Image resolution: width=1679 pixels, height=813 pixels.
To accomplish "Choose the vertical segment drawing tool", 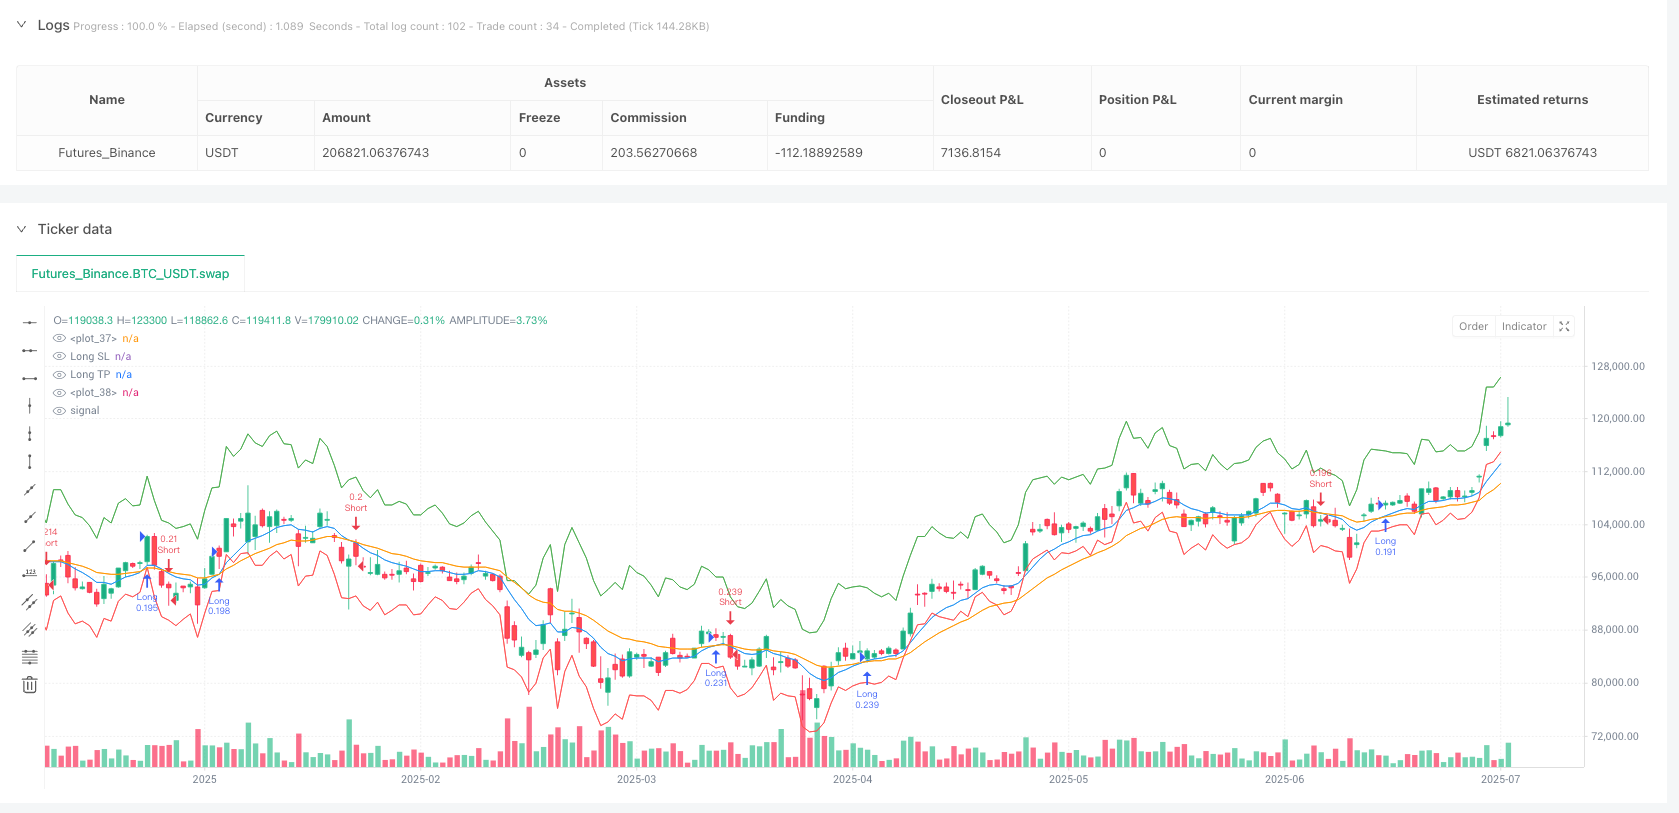I will [x=30, y=461].
